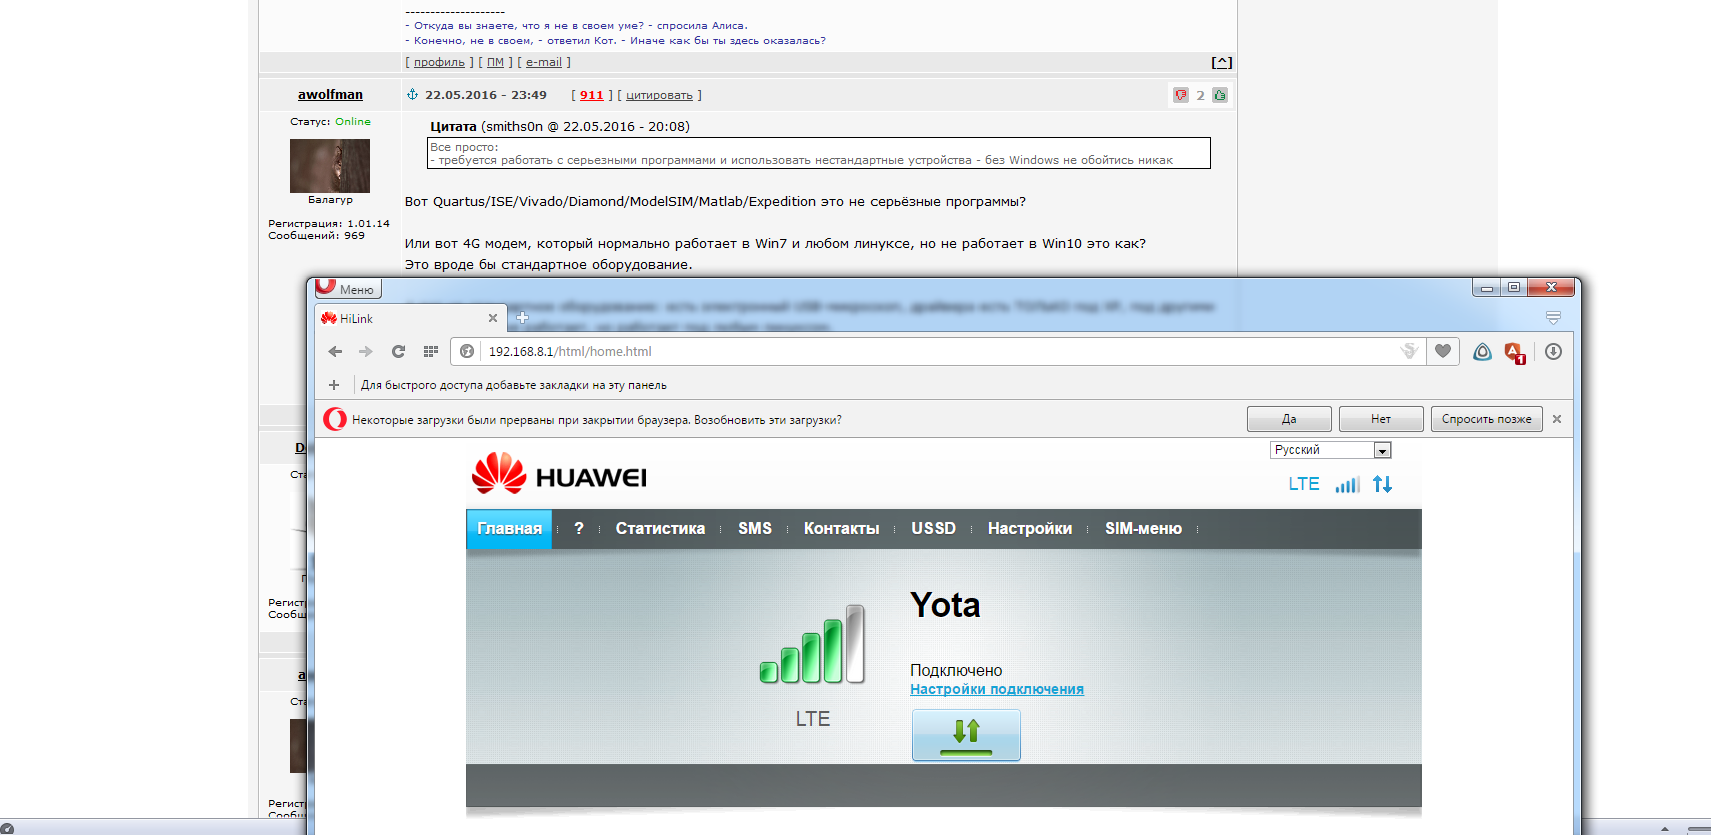The image size is (1711, 835).
Task: Click the Спросить позже button
Action: (x=1486, y=419)
